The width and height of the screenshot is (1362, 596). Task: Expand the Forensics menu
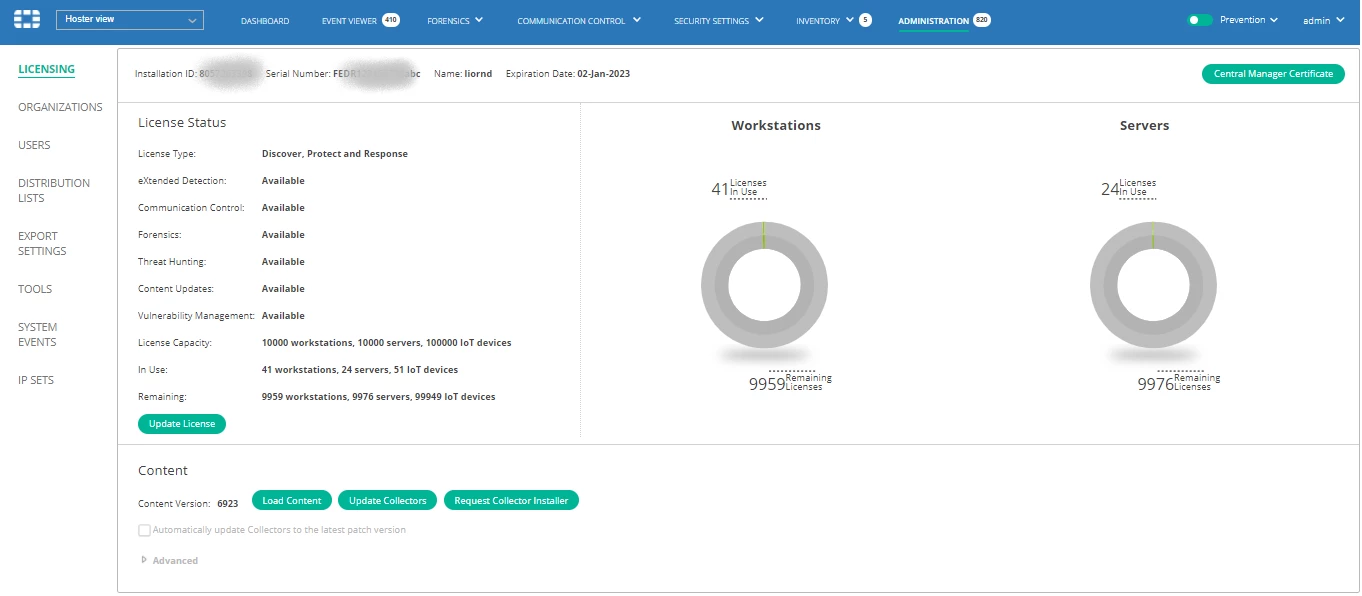pyautogui.click(x=455, y=20)
